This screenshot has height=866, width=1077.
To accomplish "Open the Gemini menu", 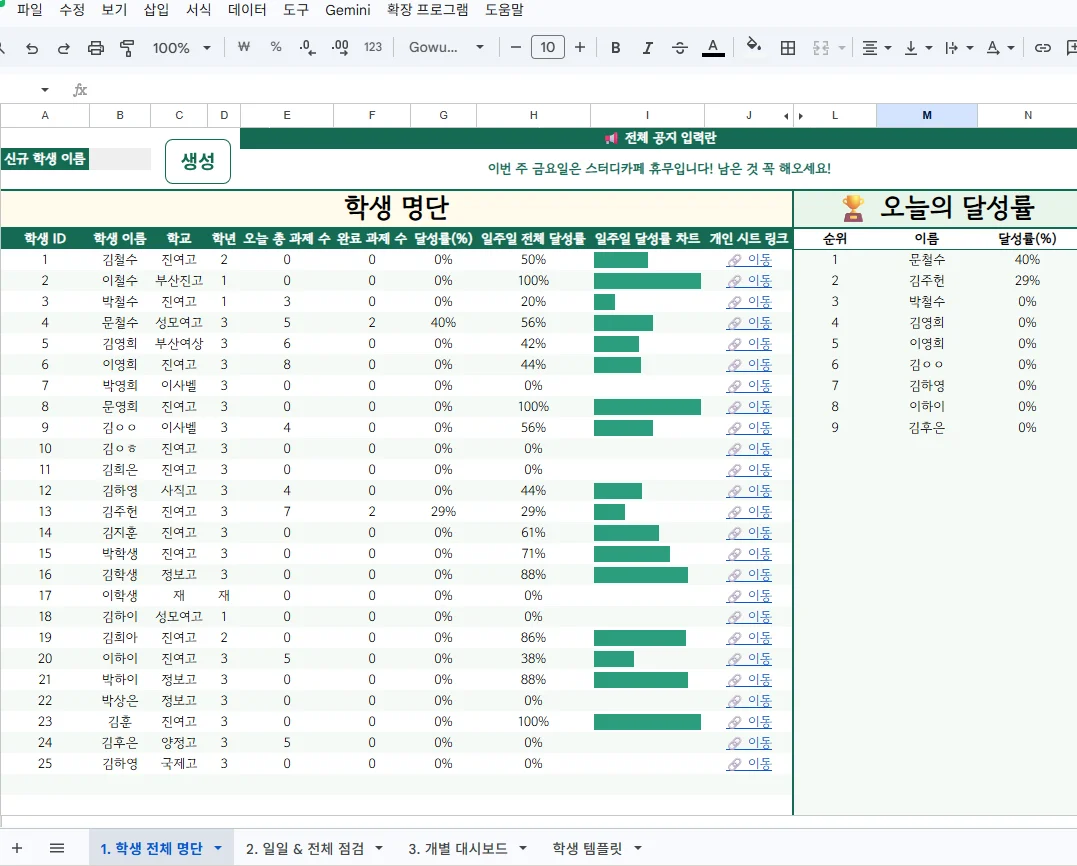I will (348, 10).
